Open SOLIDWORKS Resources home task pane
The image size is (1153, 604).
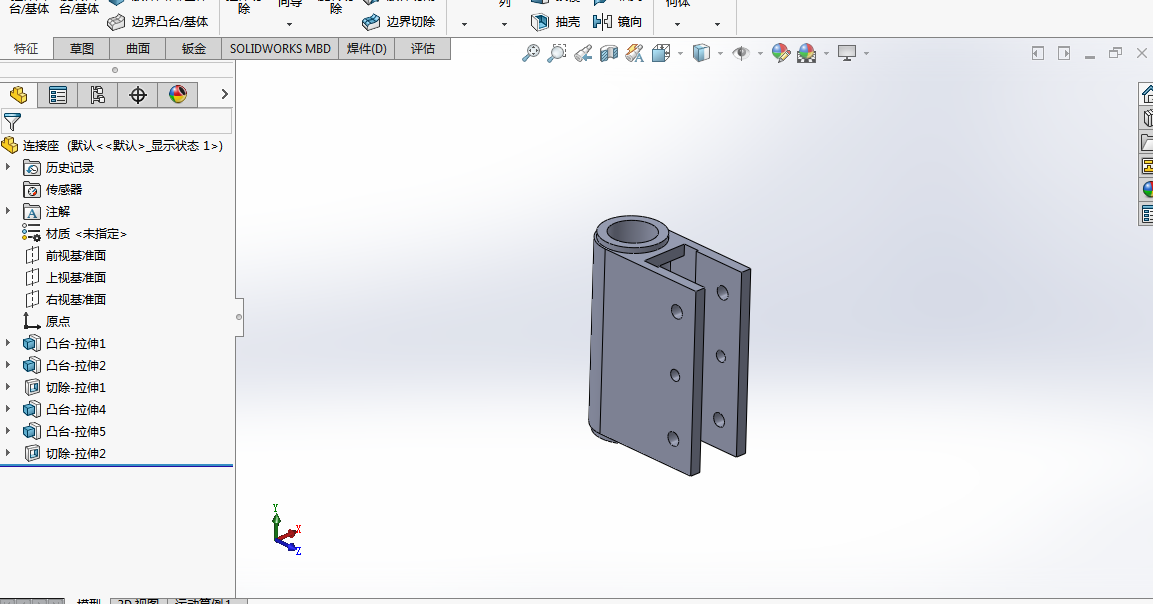tap(1146, 94)
